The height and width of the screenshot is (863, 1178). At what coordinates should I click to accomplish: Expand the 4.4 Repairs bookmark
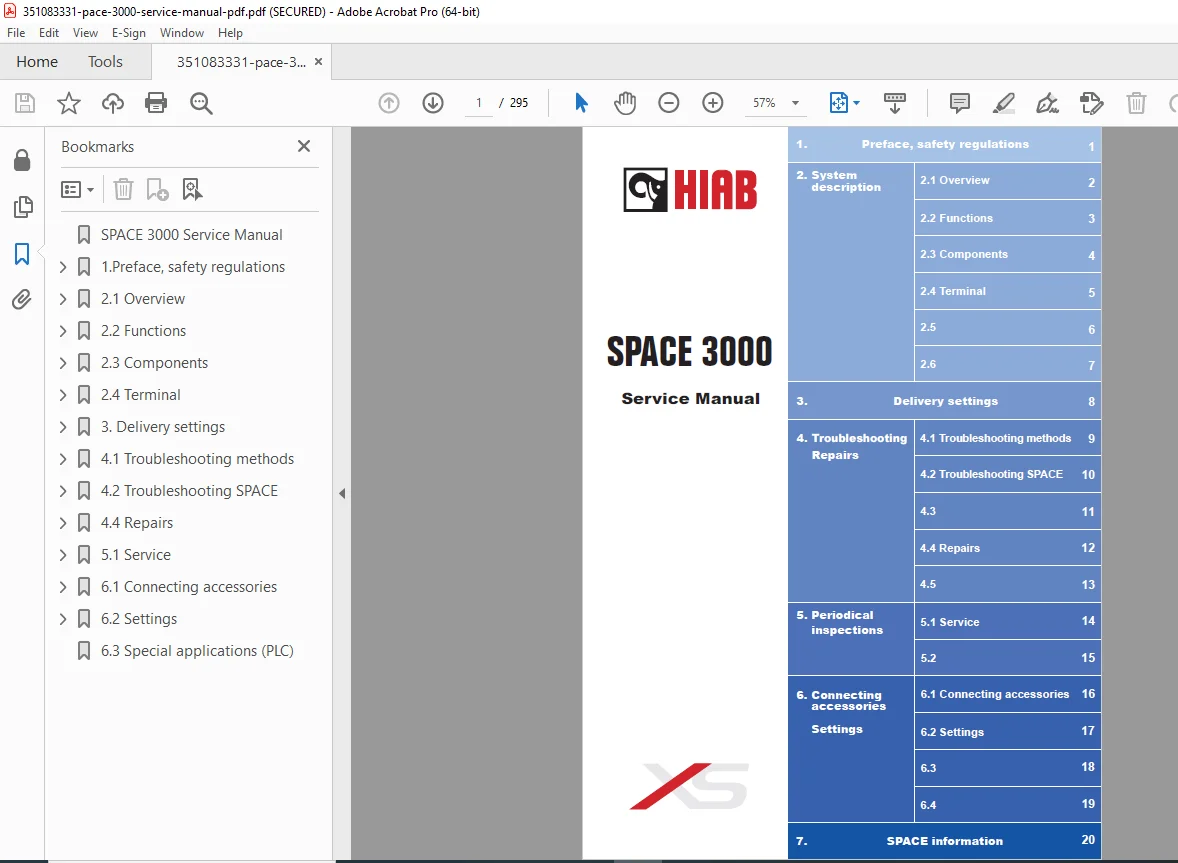pos(63,523)
